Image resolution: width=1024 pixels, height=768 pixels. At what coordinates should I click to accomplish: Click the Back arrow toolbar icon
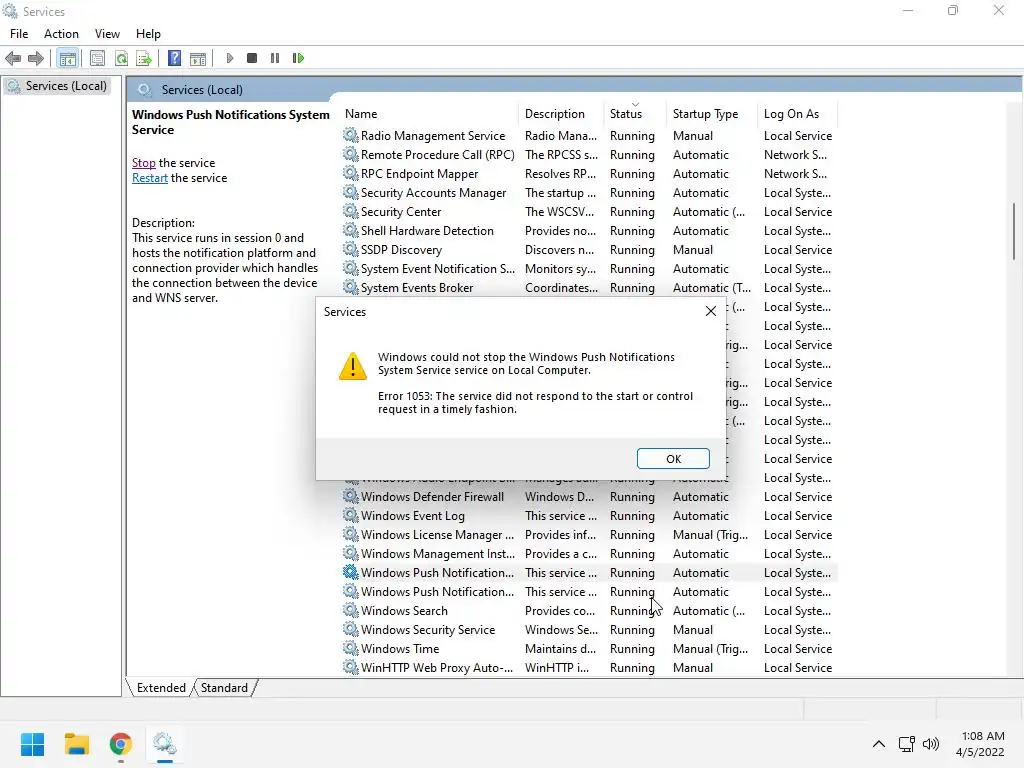[x=13, y=58]
